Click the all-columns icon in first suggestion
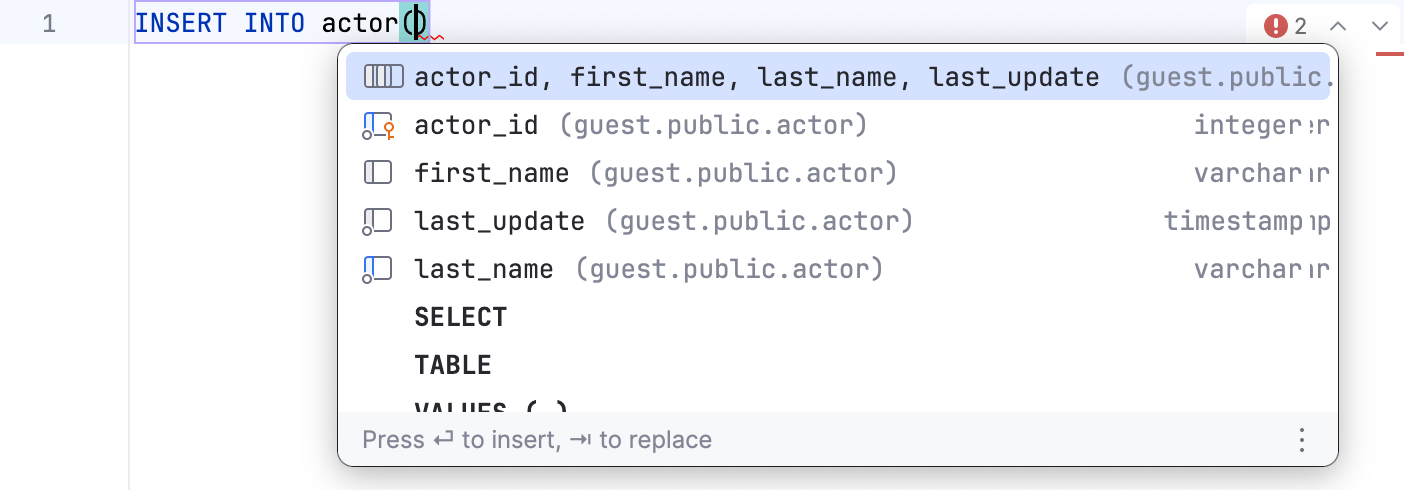The width and height of the screenshot is (1404, 490). click(x=383, y=77)
